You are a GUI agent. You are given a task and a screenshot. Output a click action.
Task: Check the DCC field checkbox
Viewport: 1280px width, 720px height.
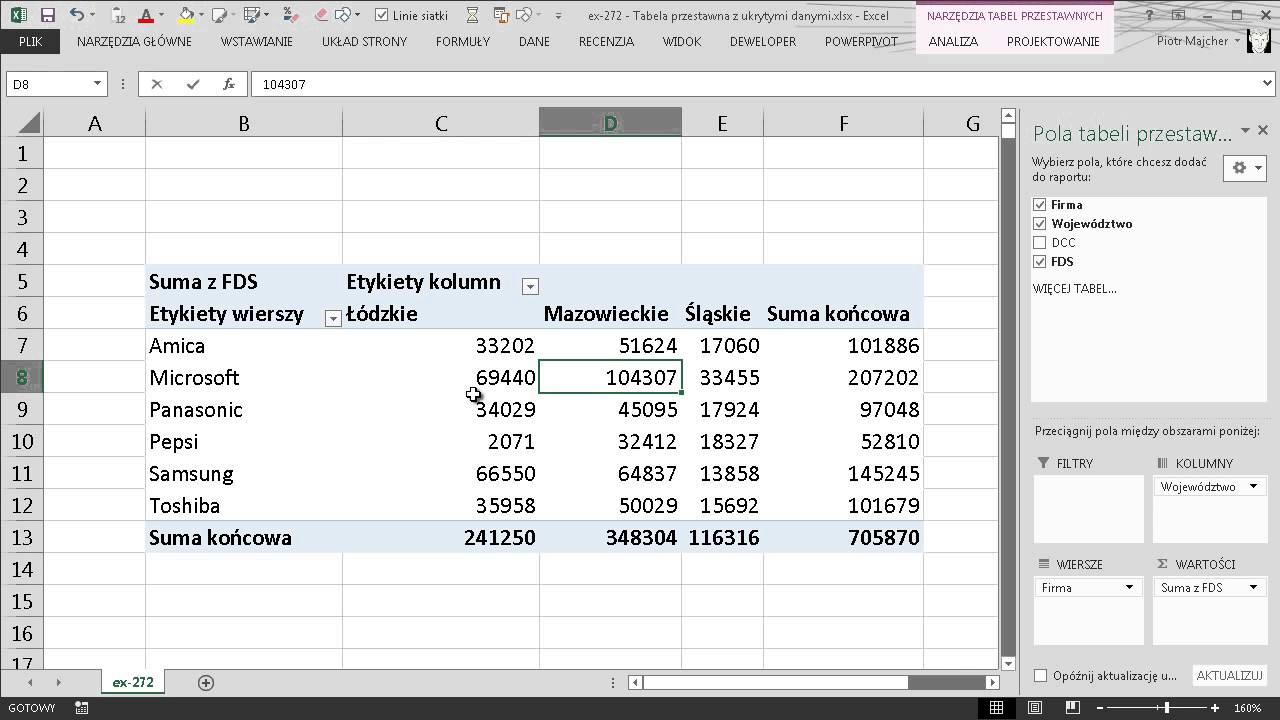pyautogui.click(x=1040, y=242)
